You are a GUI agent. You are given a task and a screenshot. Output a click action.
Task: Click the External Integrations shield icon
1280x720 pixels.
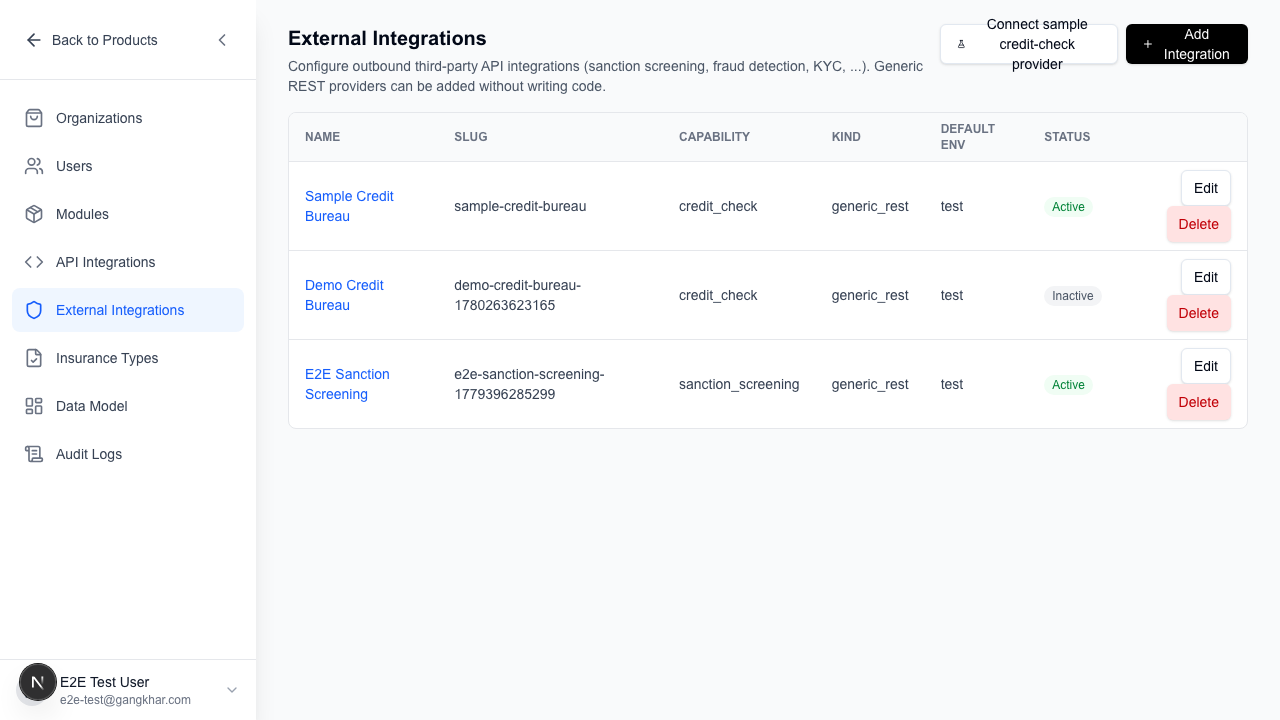pos(34,310)
